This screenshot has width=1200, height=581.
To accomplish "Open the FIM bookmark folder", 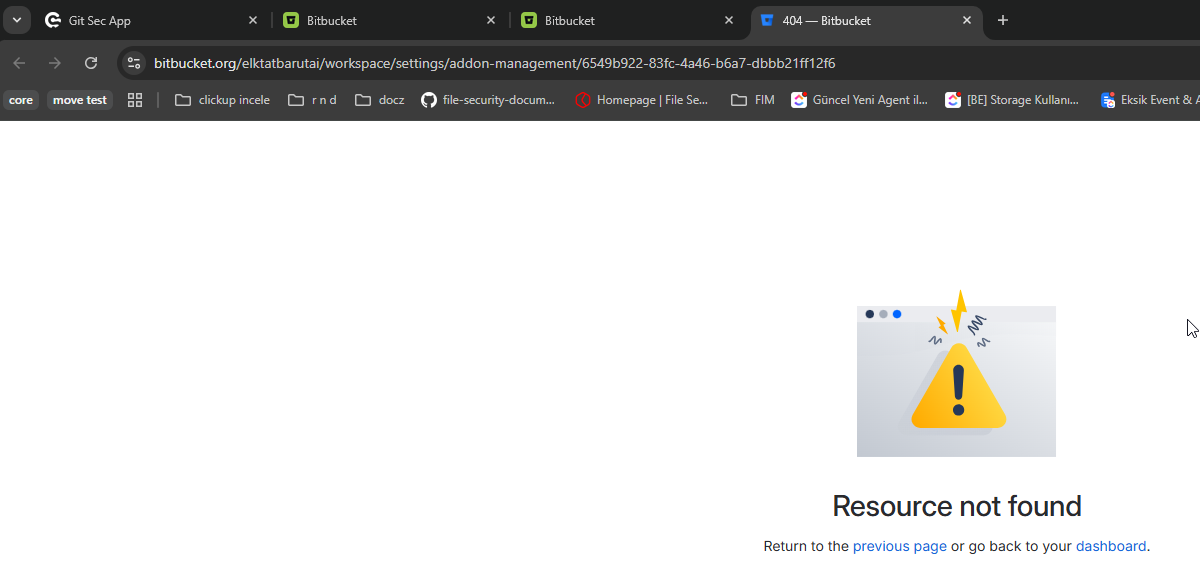I will (753, 100).
